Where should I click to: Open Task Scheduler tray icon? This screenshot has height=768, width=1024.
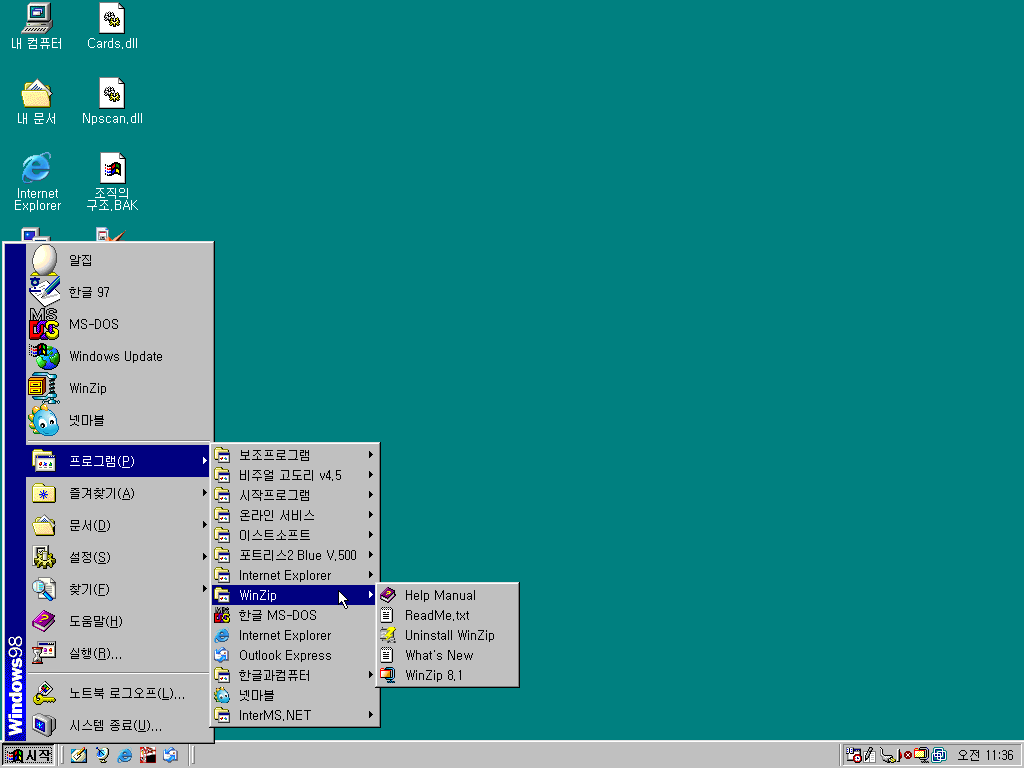(853, 756)
